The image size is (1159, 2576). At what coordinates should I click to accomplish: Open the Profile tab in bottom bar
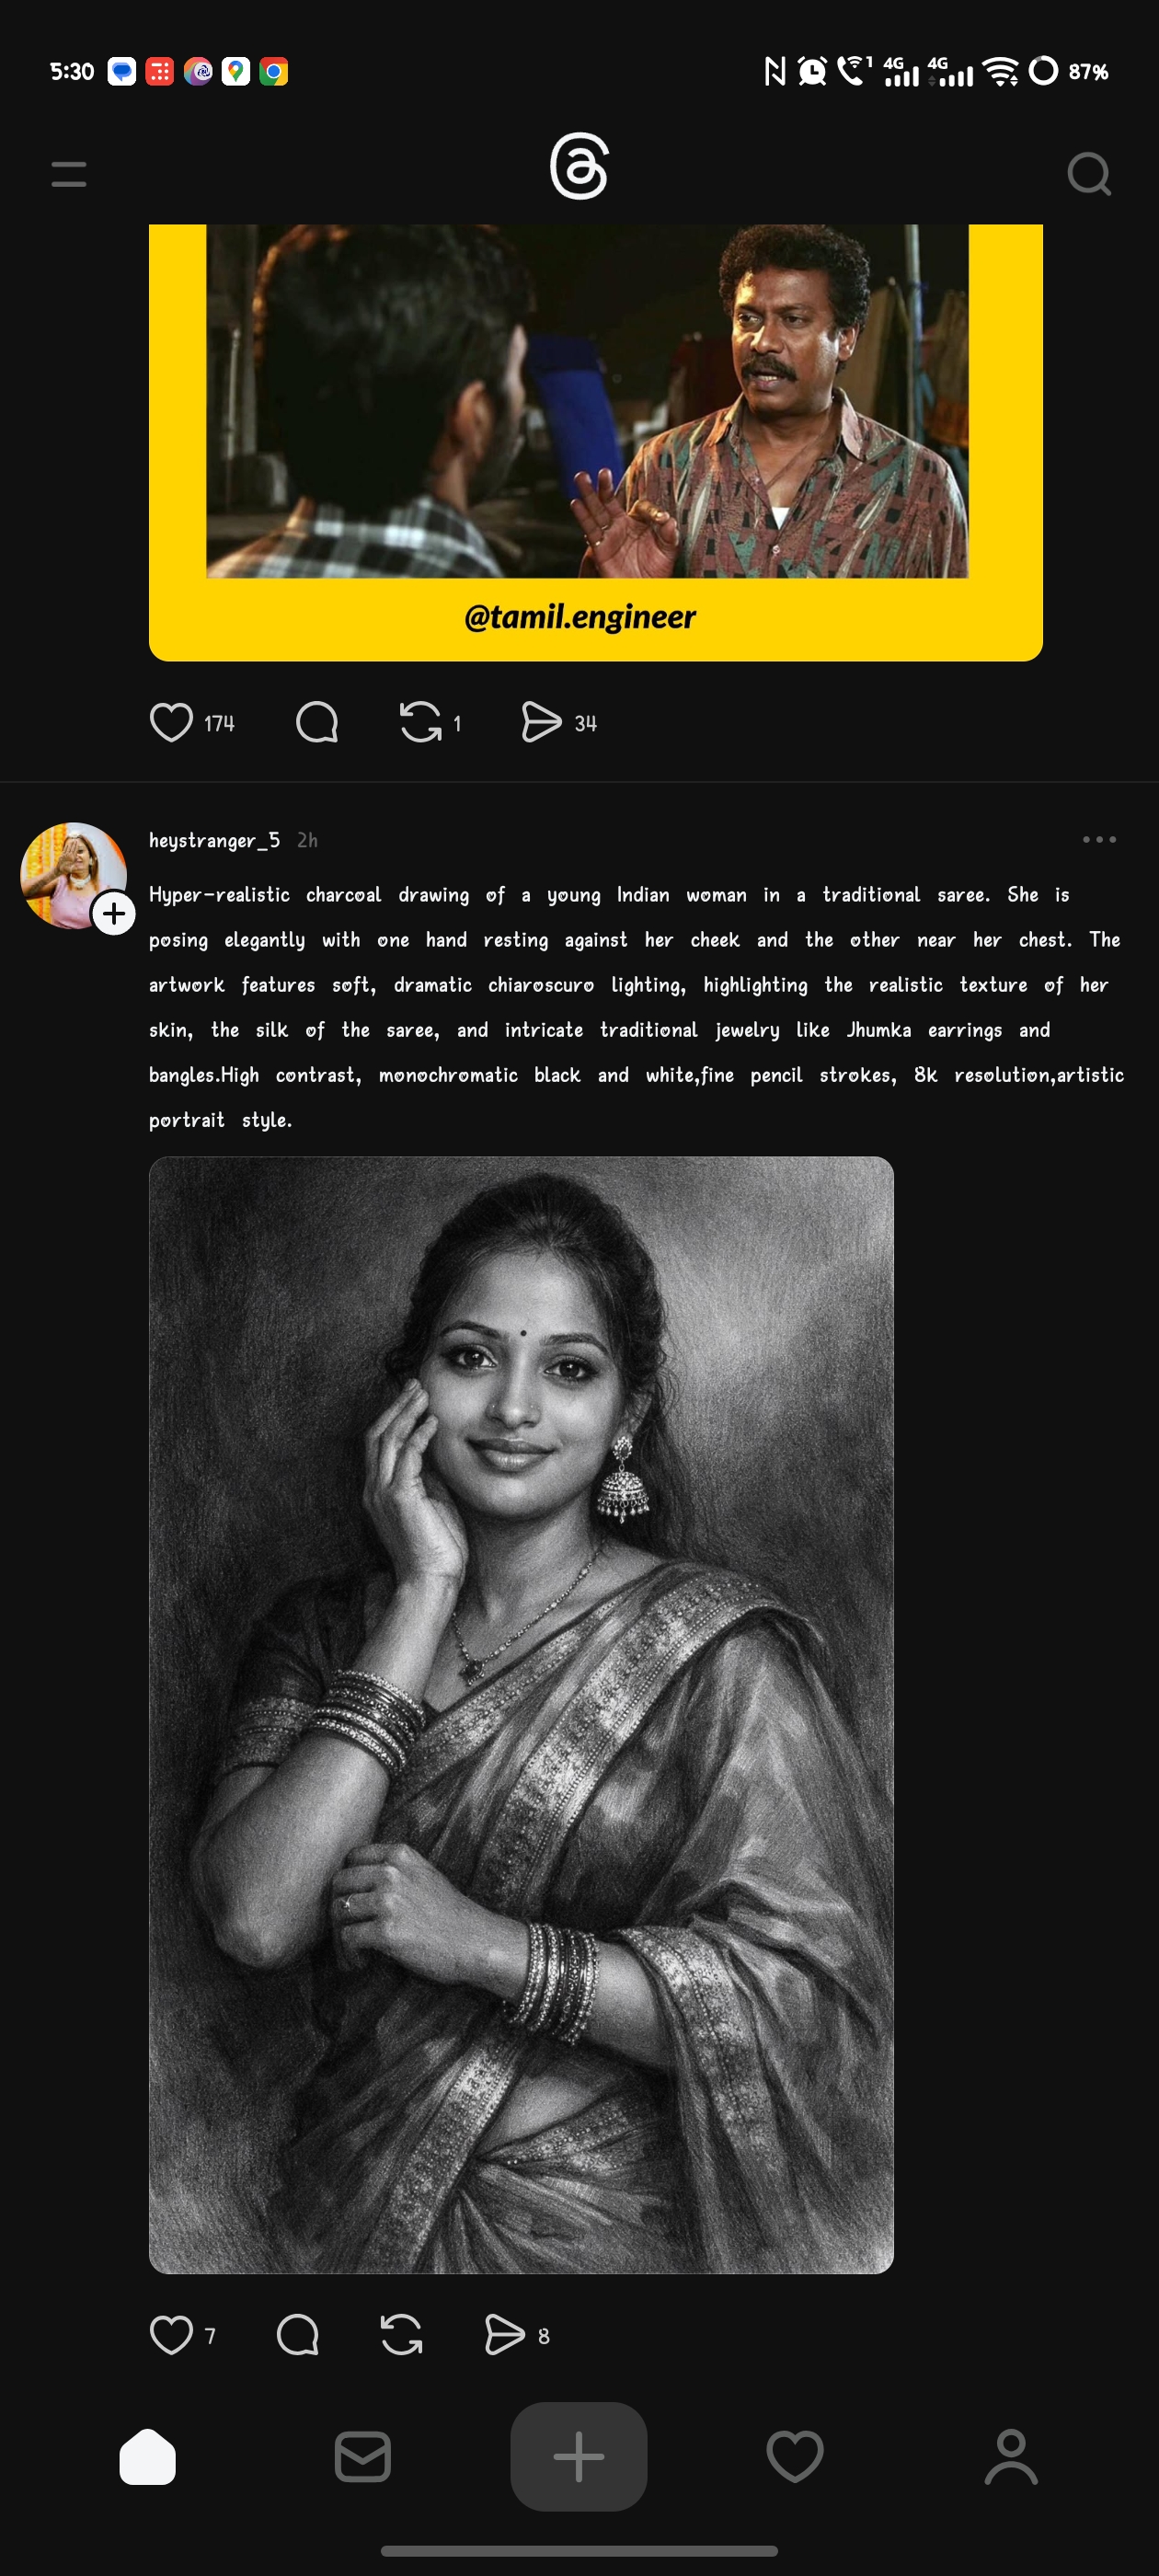point(1011,2456)
